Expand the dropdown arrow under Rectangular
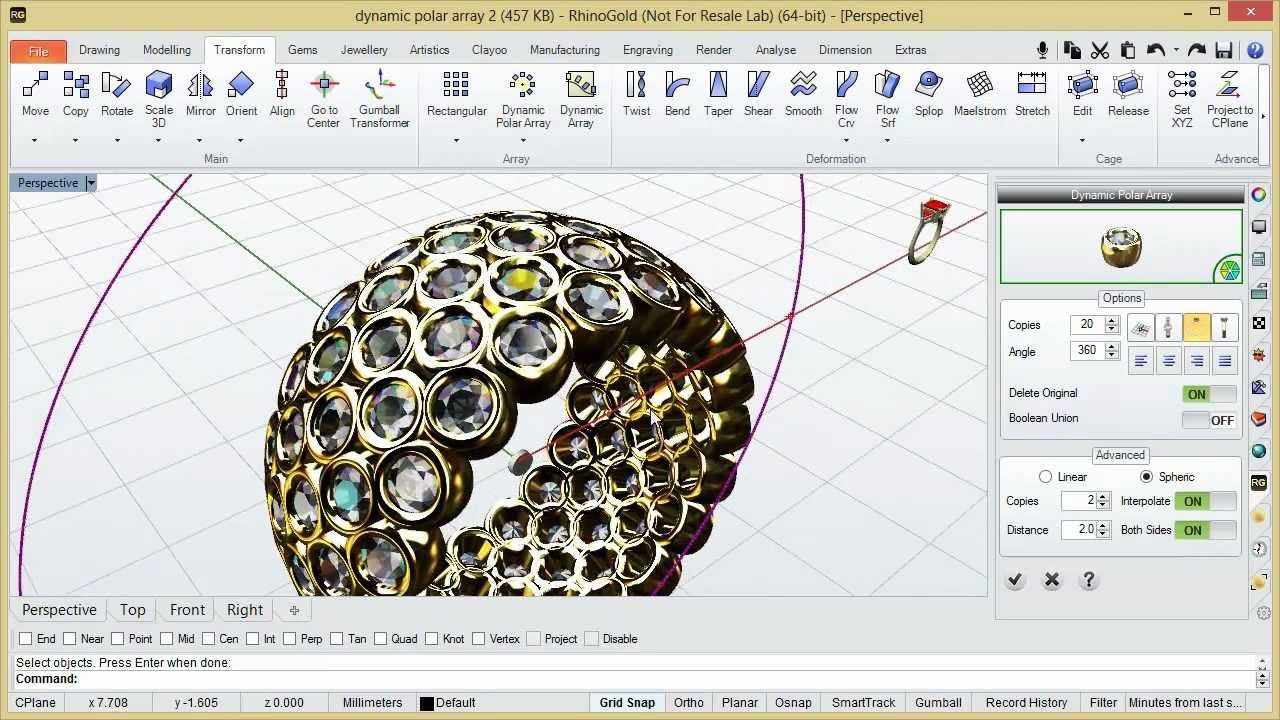Screen dimensions: 1280x720 (x=456, y=140)
